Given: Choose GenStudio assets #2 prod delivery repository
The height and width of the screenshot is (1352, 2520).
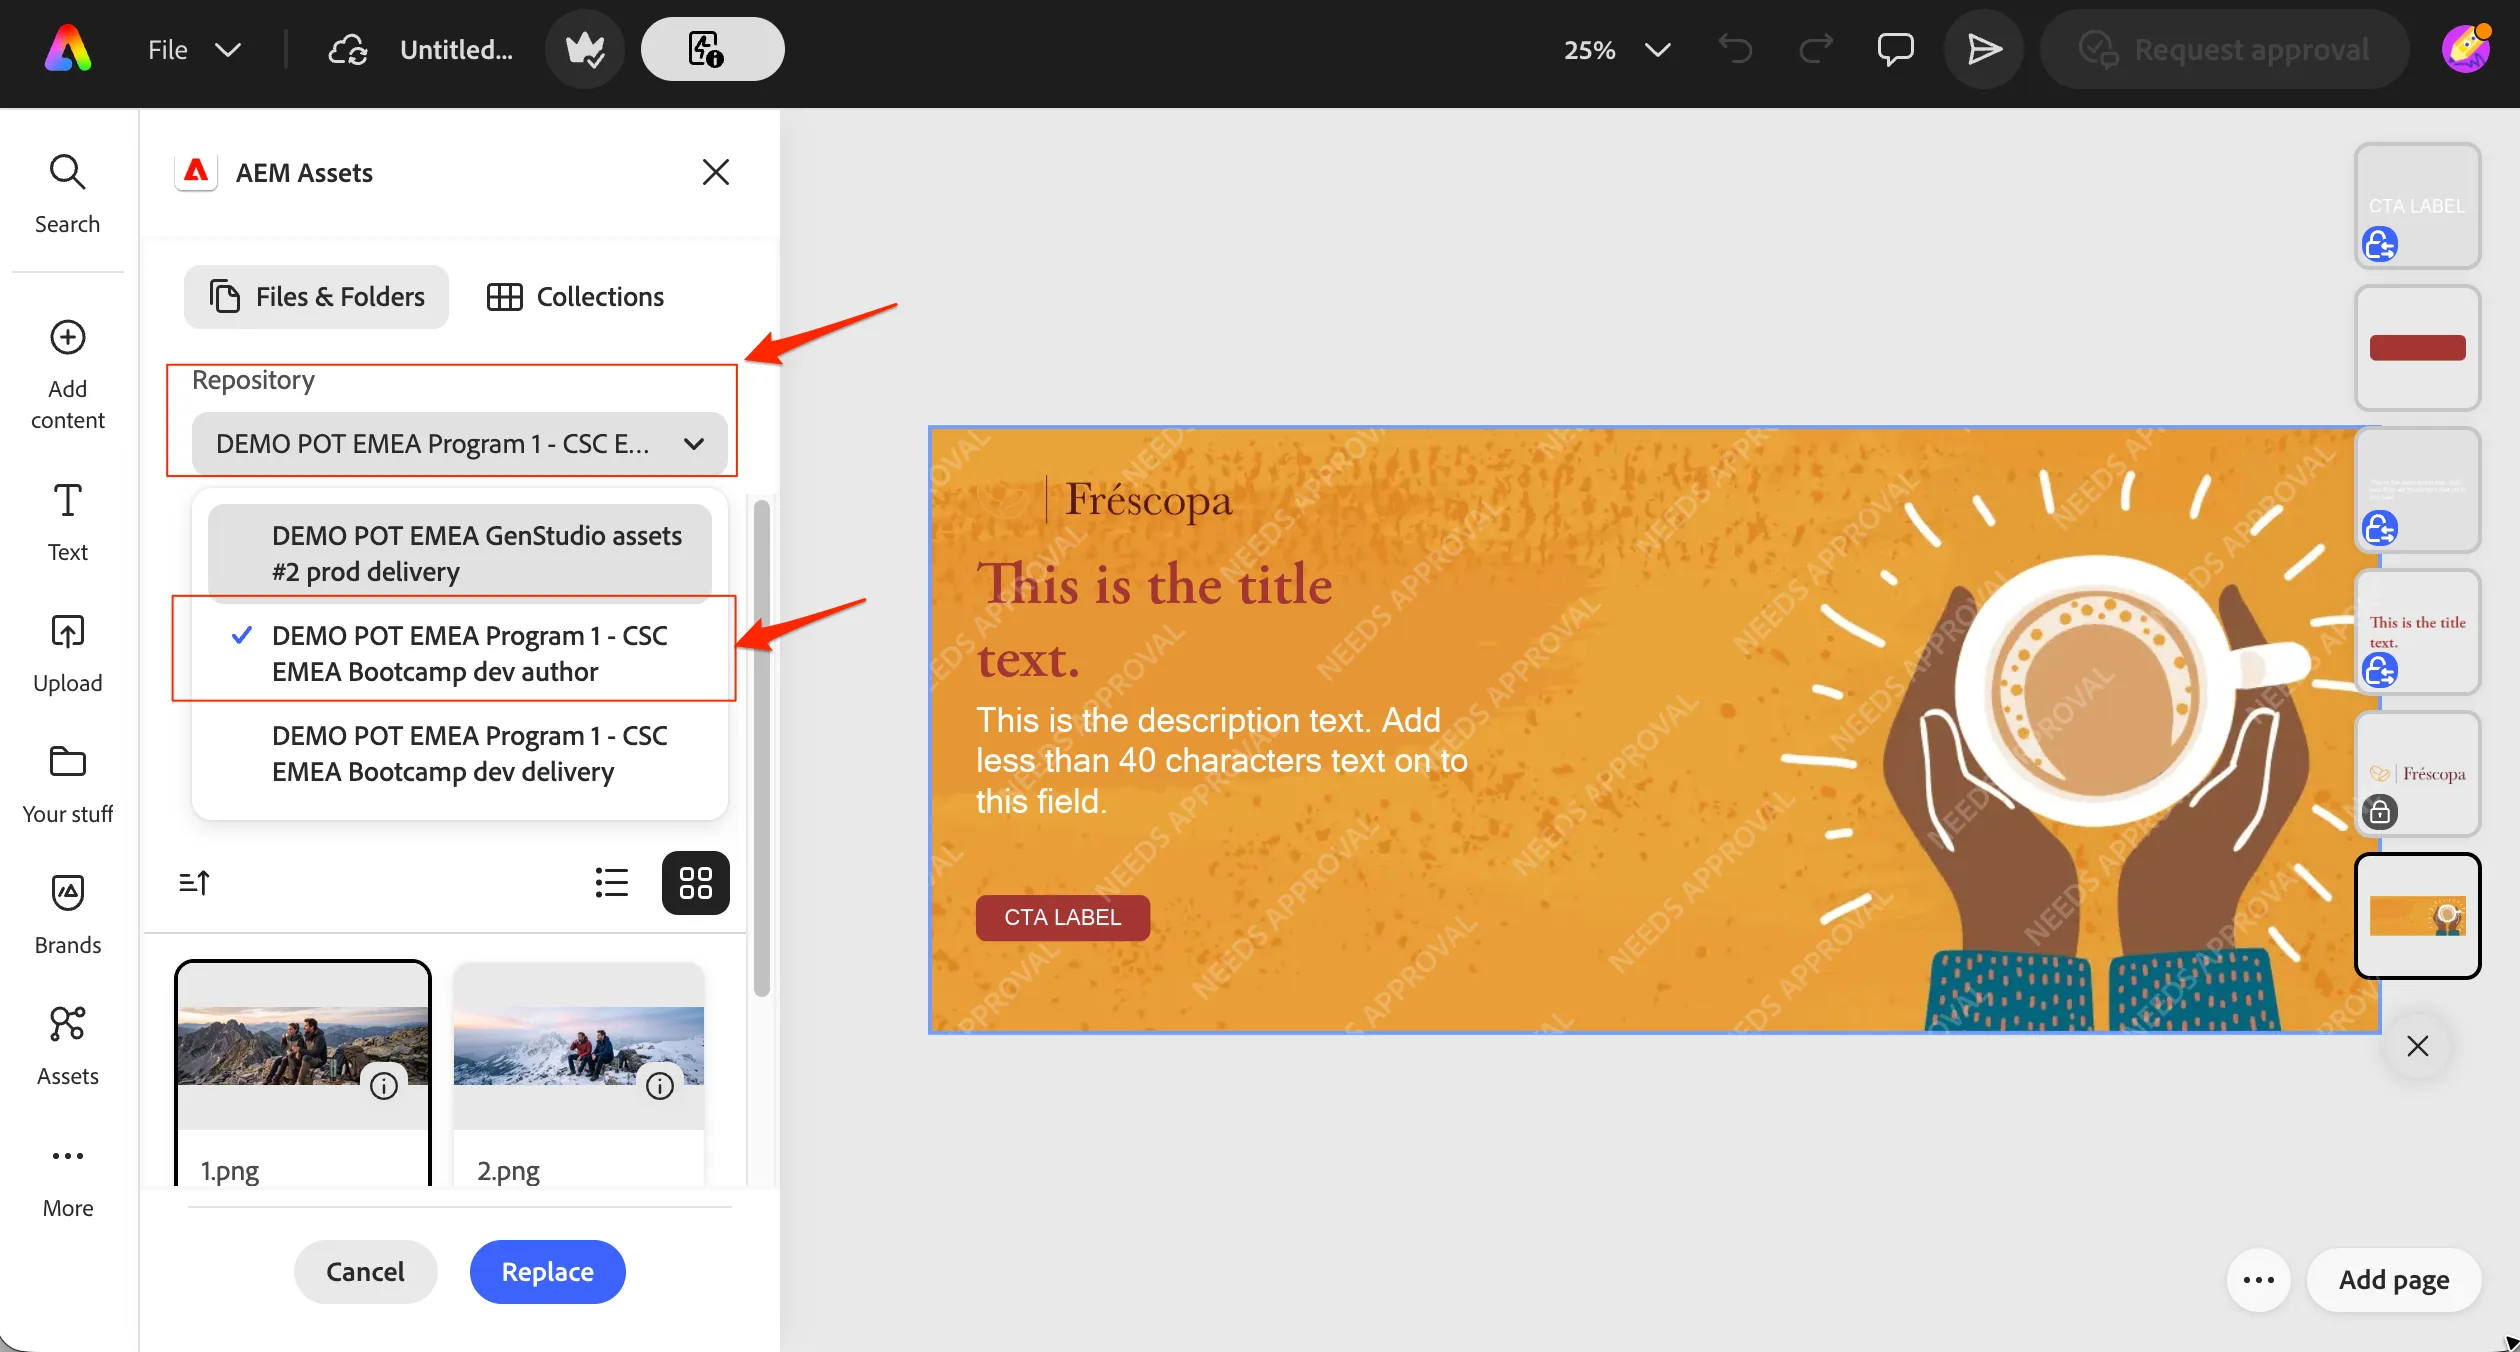Looking at the screenshot, I should 460,553.
